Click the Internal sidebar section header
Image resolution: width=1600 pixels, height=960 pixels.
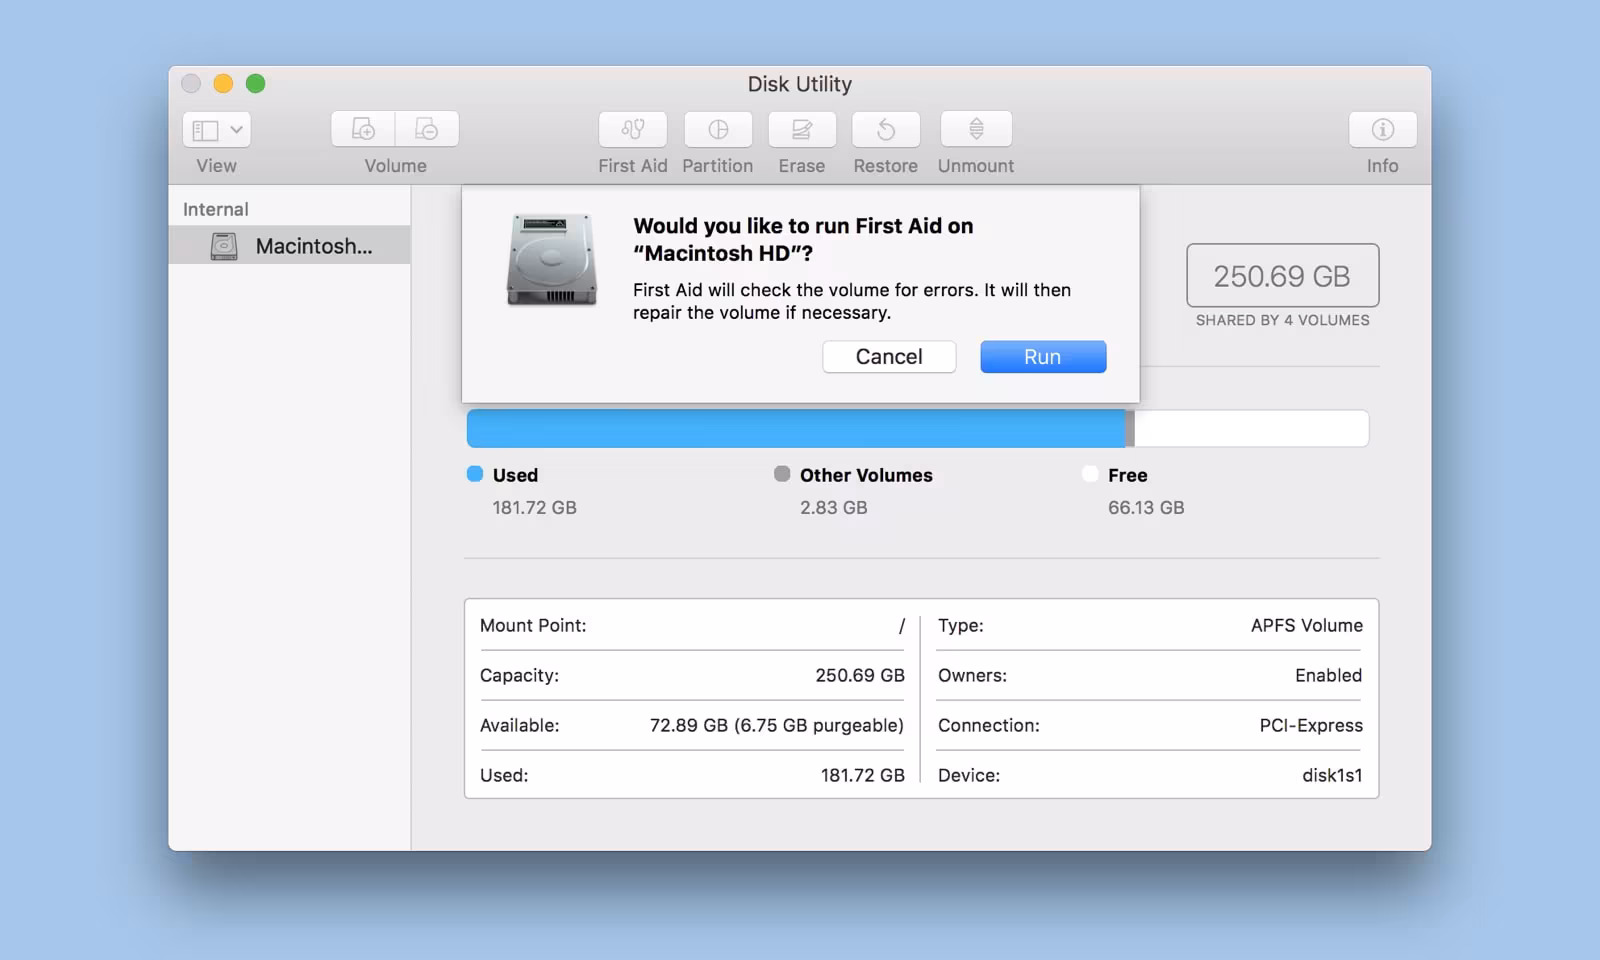pos(216,209)
